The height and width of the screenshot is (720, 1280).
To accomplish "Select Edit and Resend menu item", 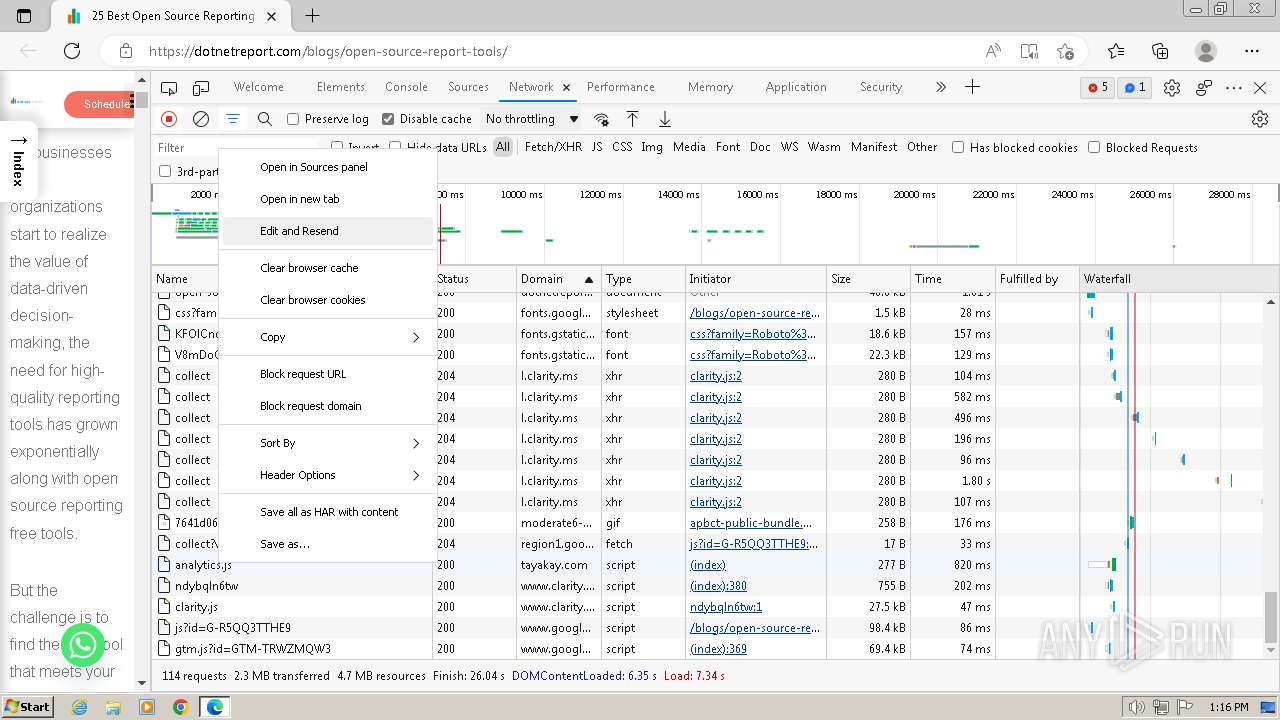I will point(328,231).
